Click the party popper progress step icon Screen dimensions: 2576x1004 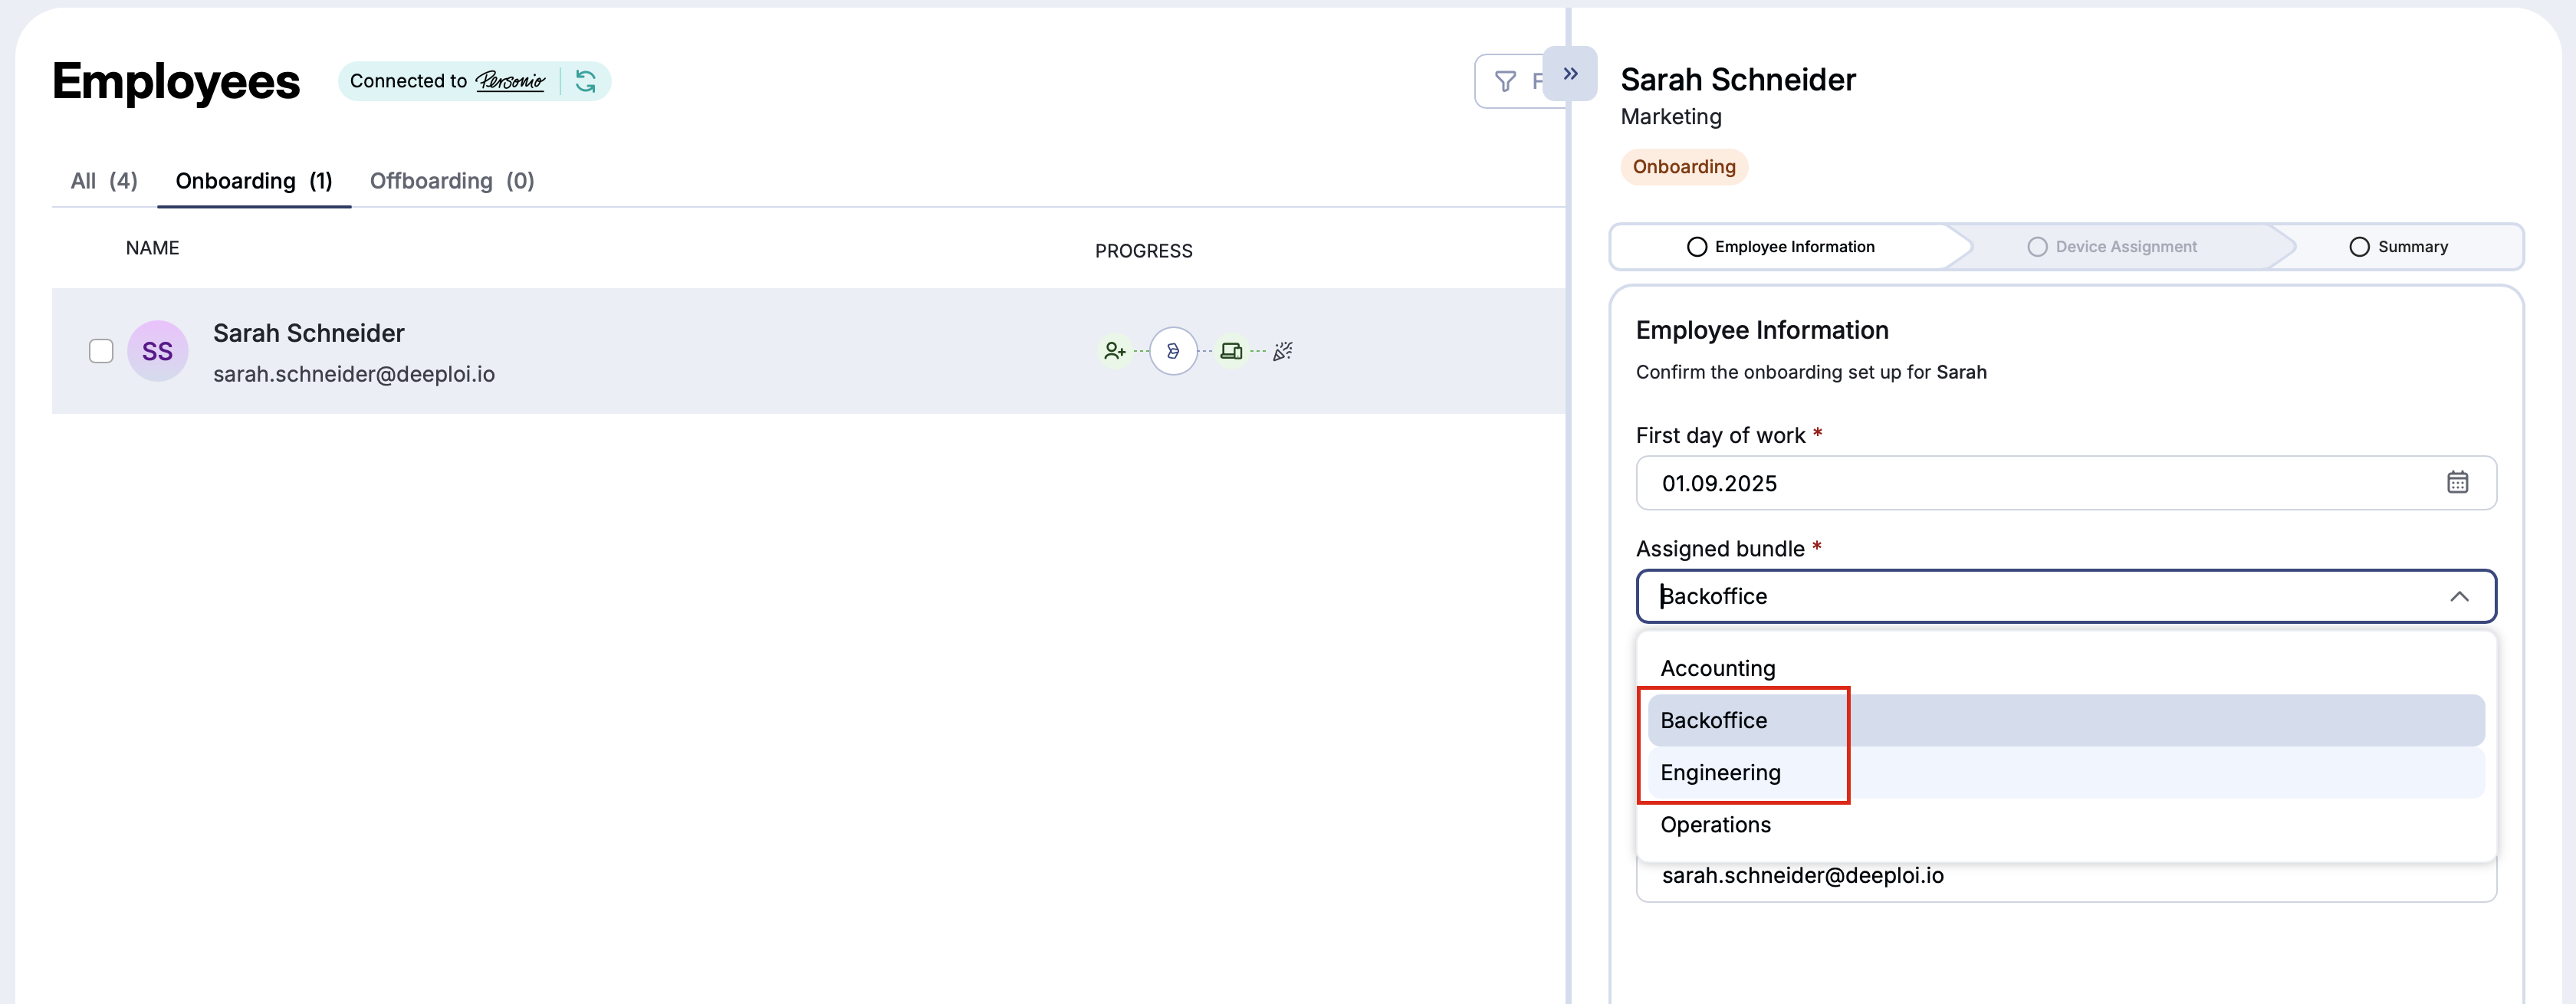[1283, 351]
